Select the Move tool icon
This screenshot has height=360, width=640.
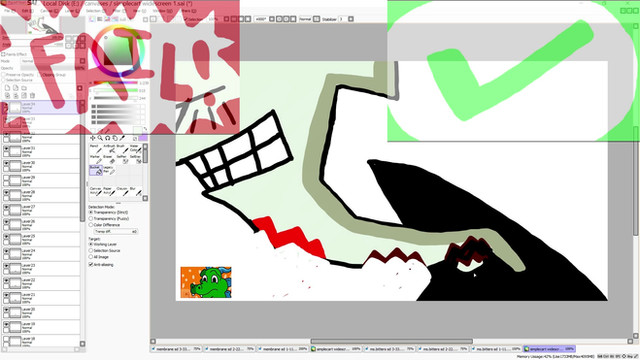[x=93, y=138]
